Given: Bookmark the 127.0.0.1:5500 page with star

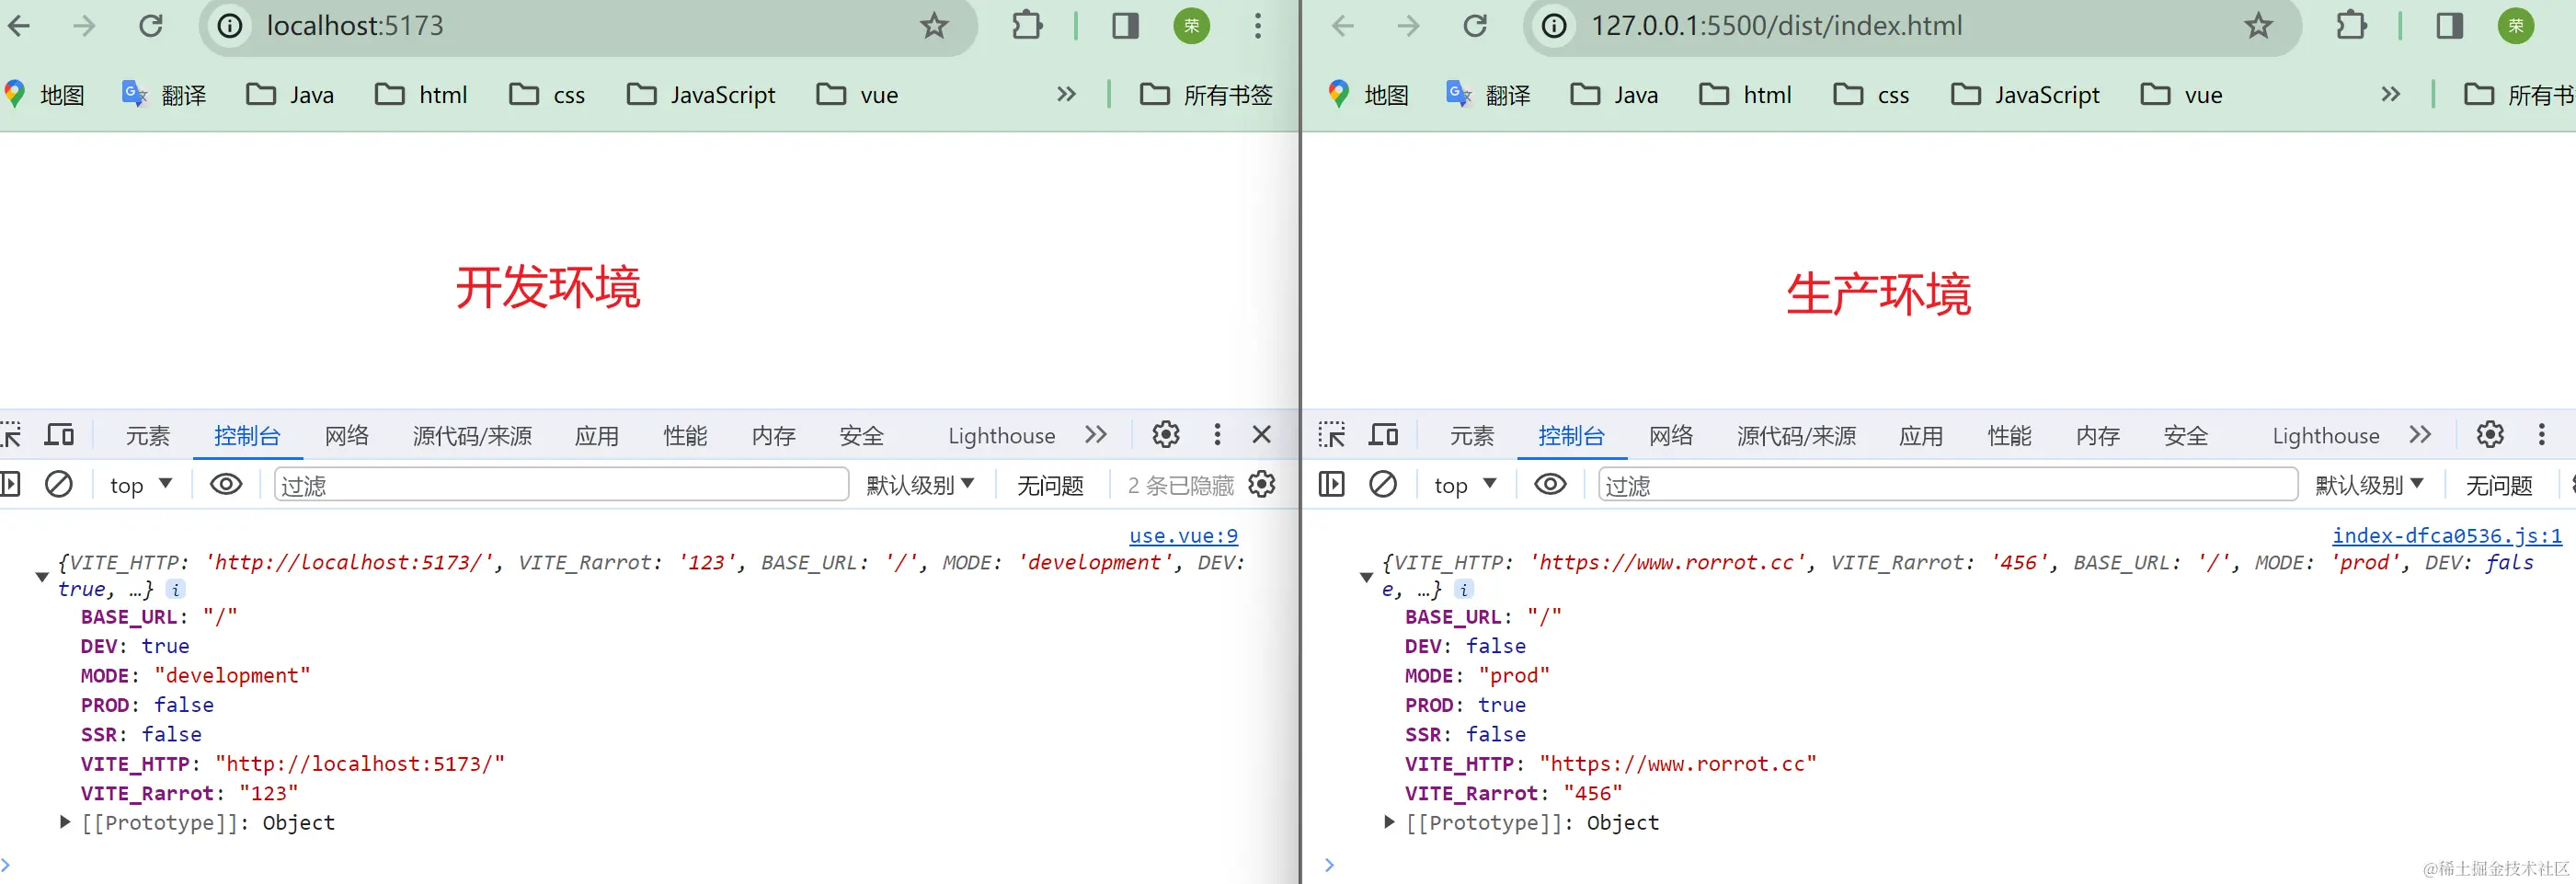Looking at the screenshot, I should coord(2259,25).
